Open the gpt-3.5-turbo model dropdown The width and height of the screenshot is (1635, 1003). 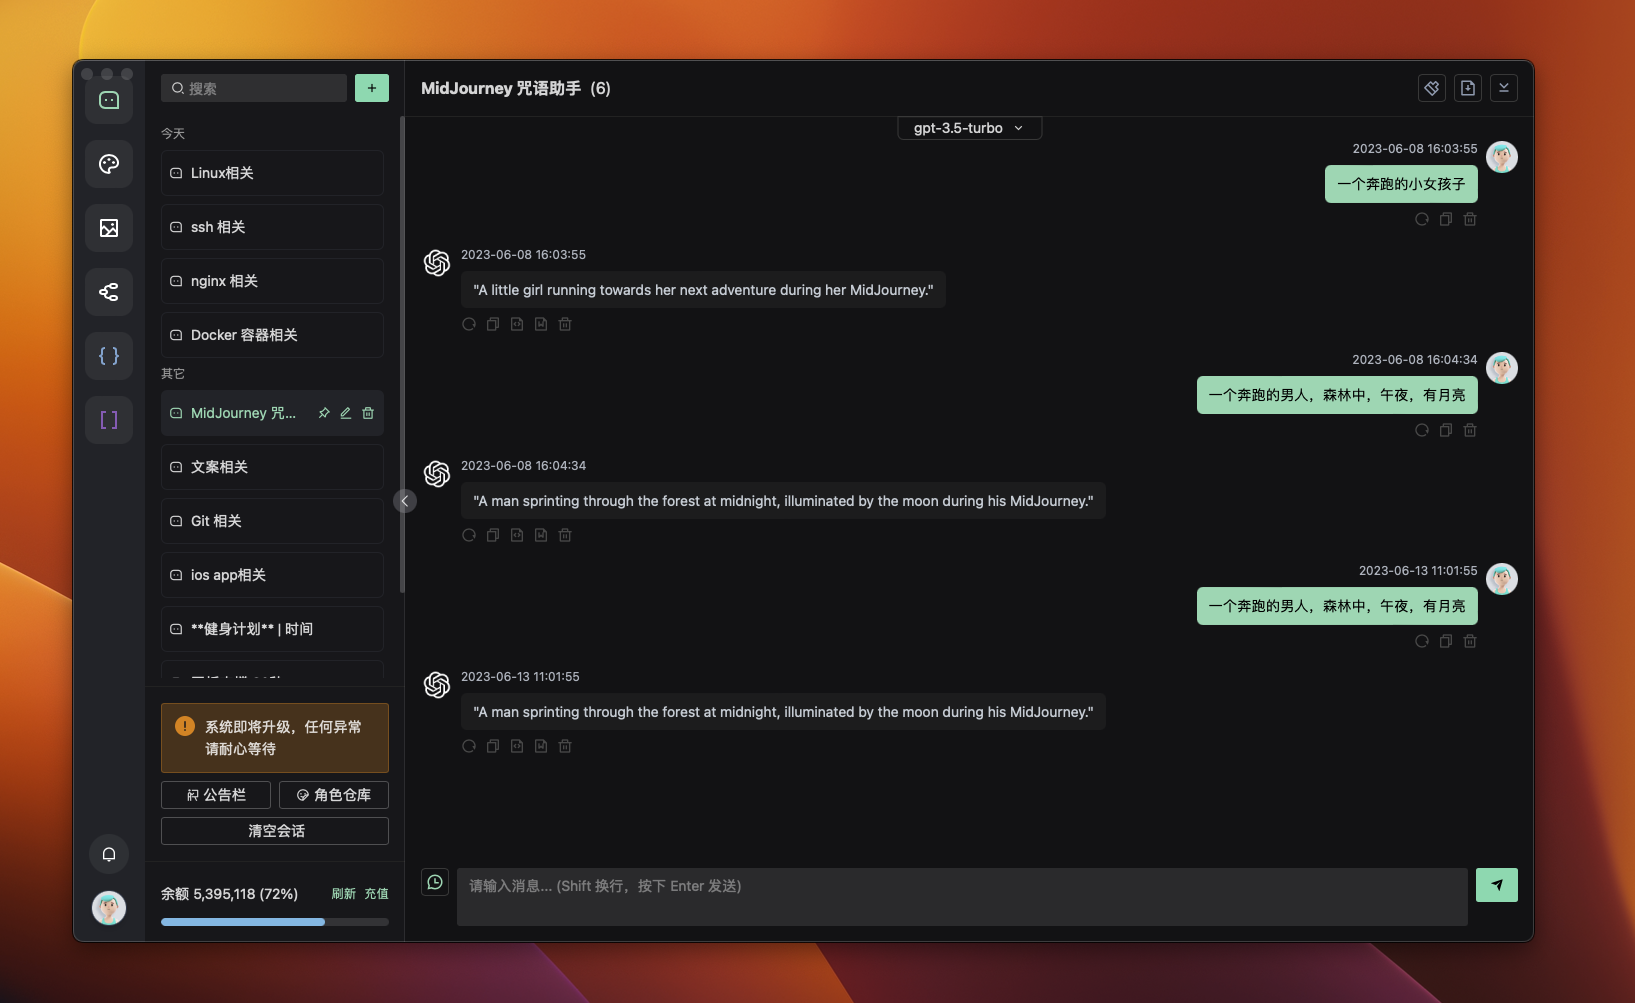[969, 128]
